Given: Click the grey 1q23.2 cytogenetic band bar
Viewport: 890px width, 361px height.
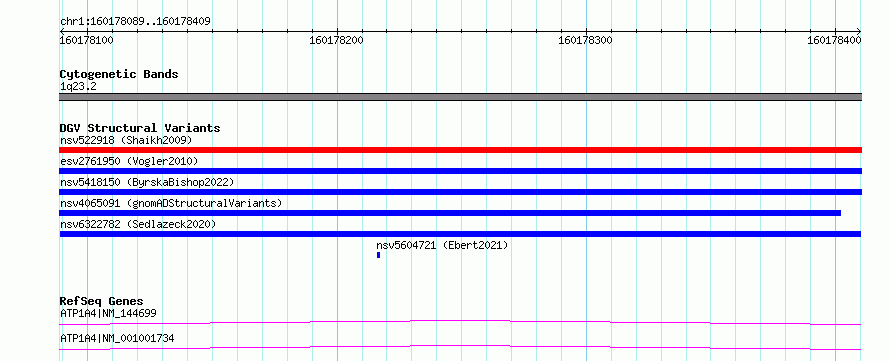Looking at the screenshot, I should click(460, 97).
